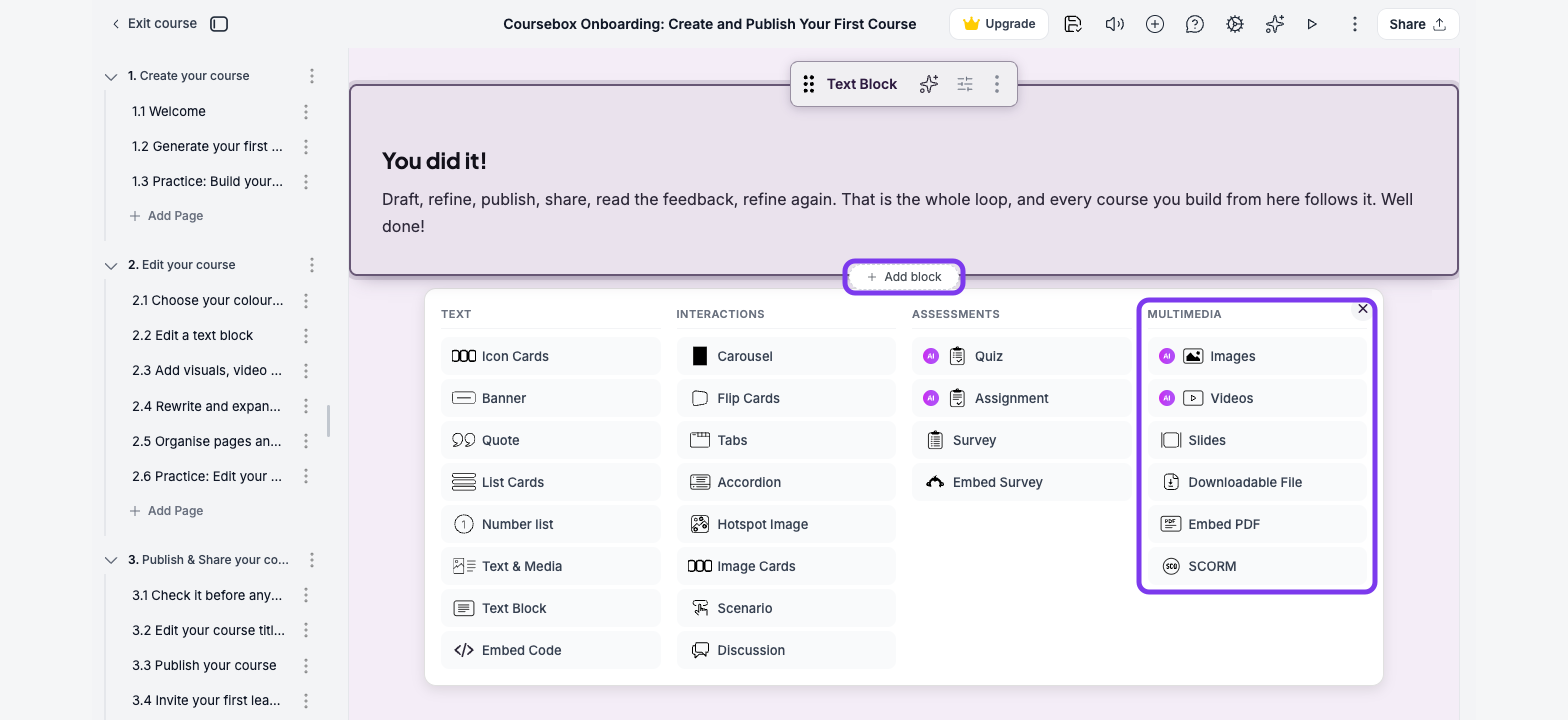Insert a Carousel block
This screenshot has width=1568, height=720.
pyautogui.click(x=786, y=356)
